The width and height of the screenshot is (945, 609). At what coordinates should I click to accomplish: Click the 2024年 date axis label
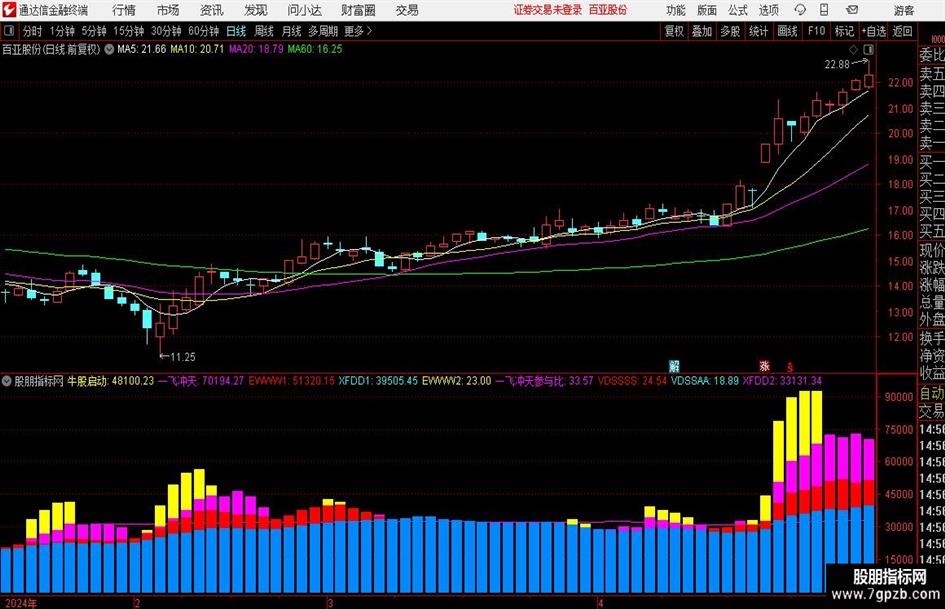coord(20,603)
